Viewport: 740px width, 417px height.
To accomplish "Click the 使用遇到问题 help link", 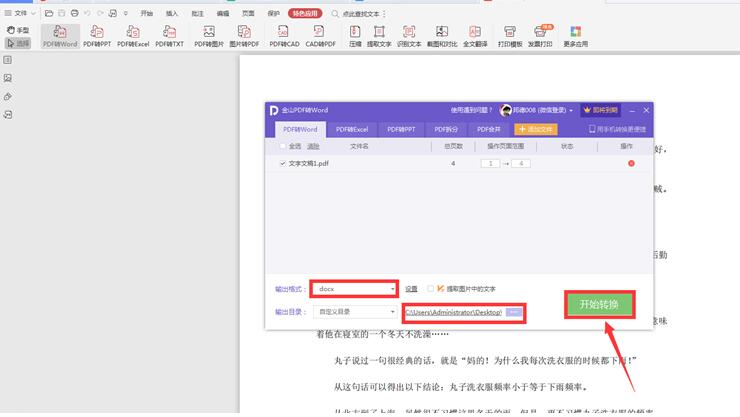I will point(471,110).
